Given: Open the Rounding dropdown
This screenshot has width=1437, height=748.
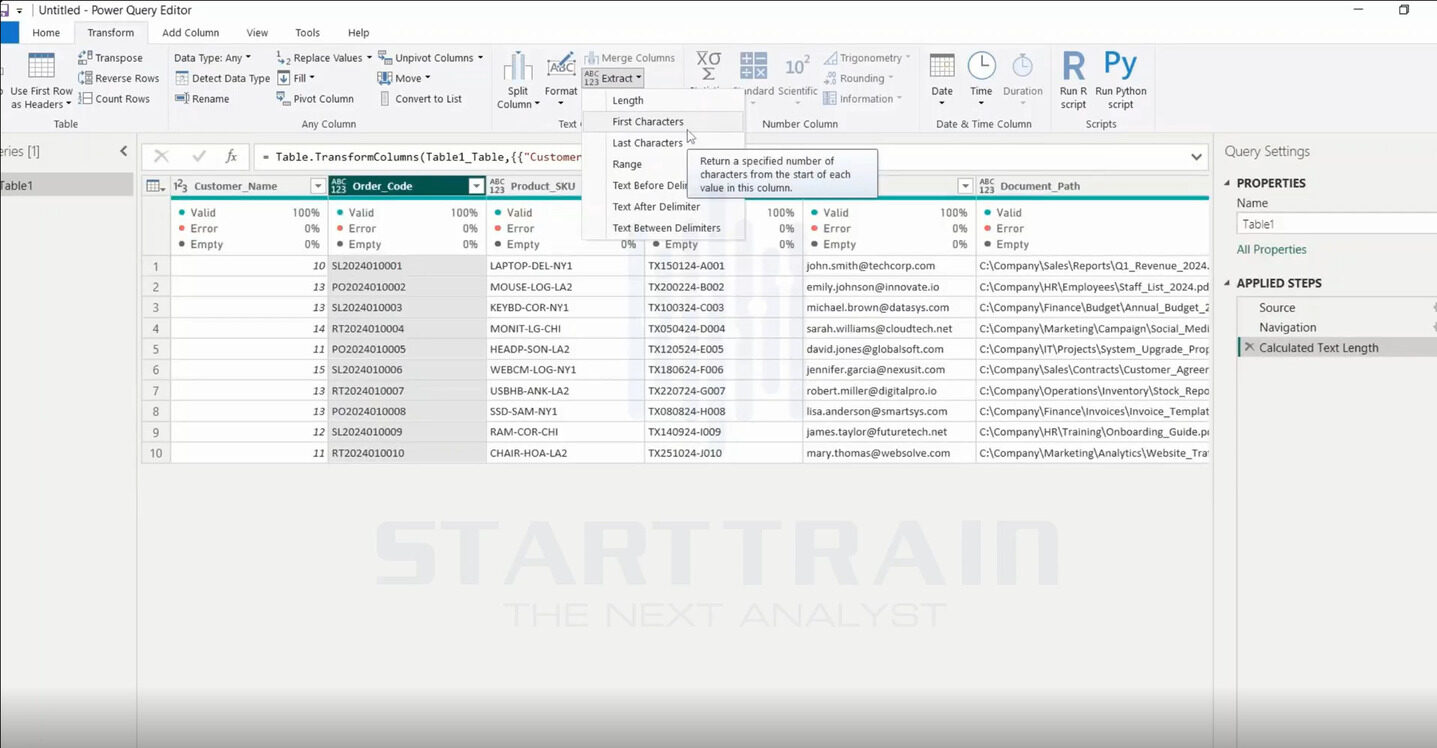Looking at the screenshot, I should pyautogui.click(x=858, y=78).
